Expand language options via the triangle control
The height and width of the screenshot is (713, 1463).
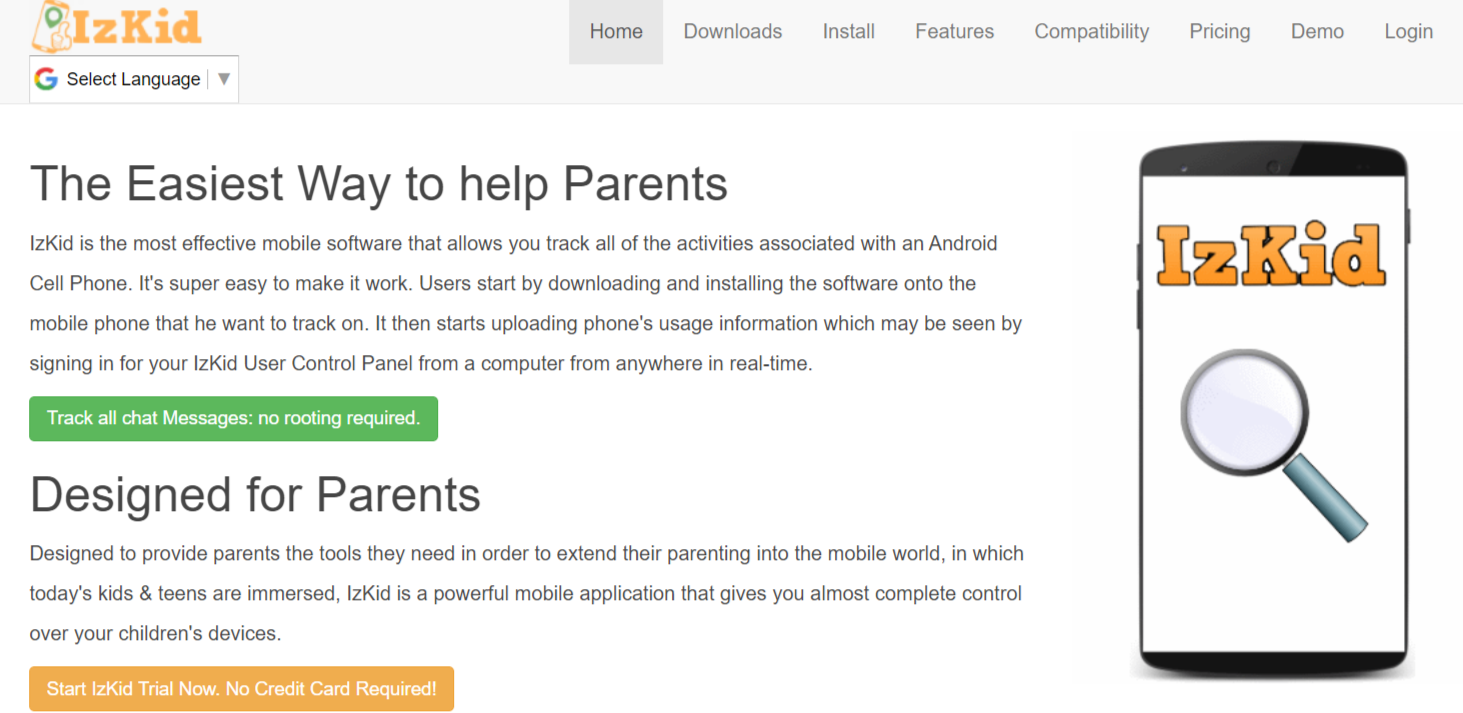pos(224,78)
